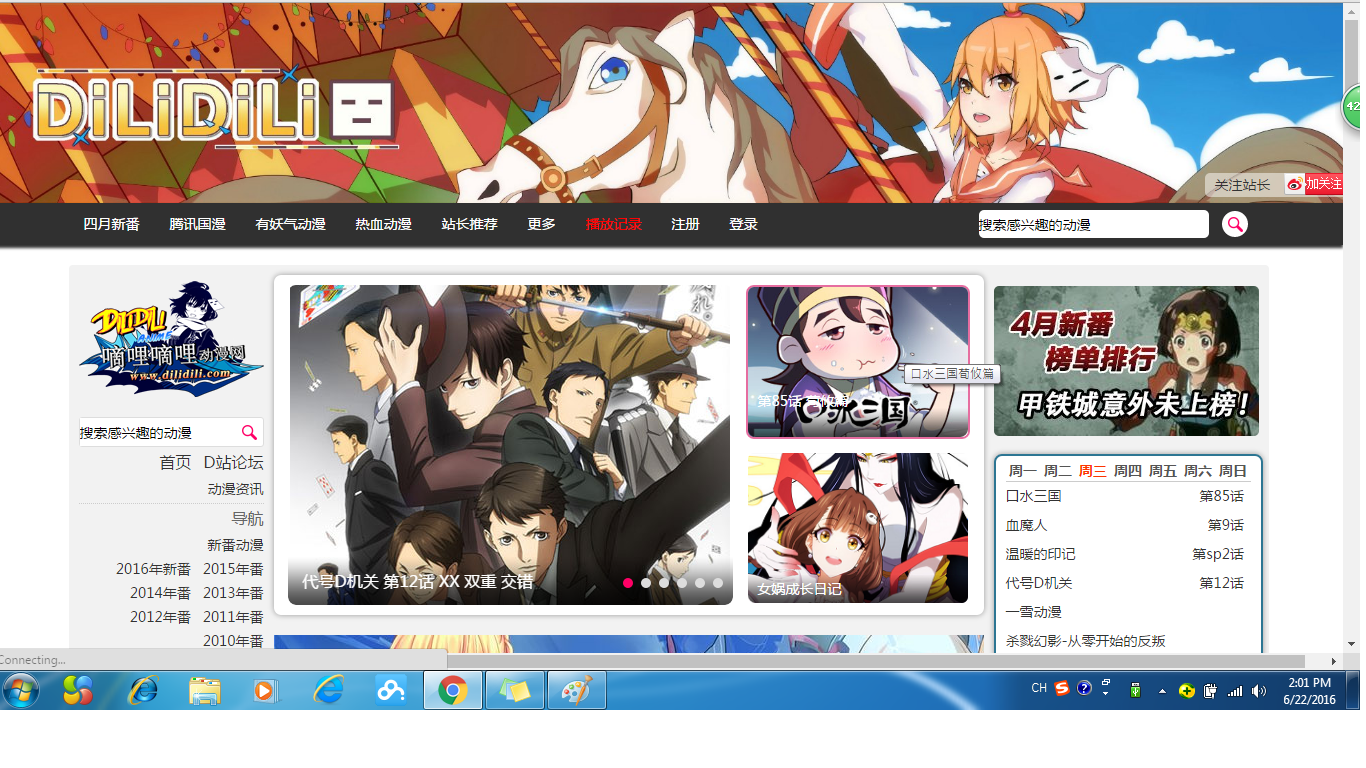Click the horizontal scrollbar right arrow
The height and width of the screenshot is (768, 1366).
point(1334,661)
